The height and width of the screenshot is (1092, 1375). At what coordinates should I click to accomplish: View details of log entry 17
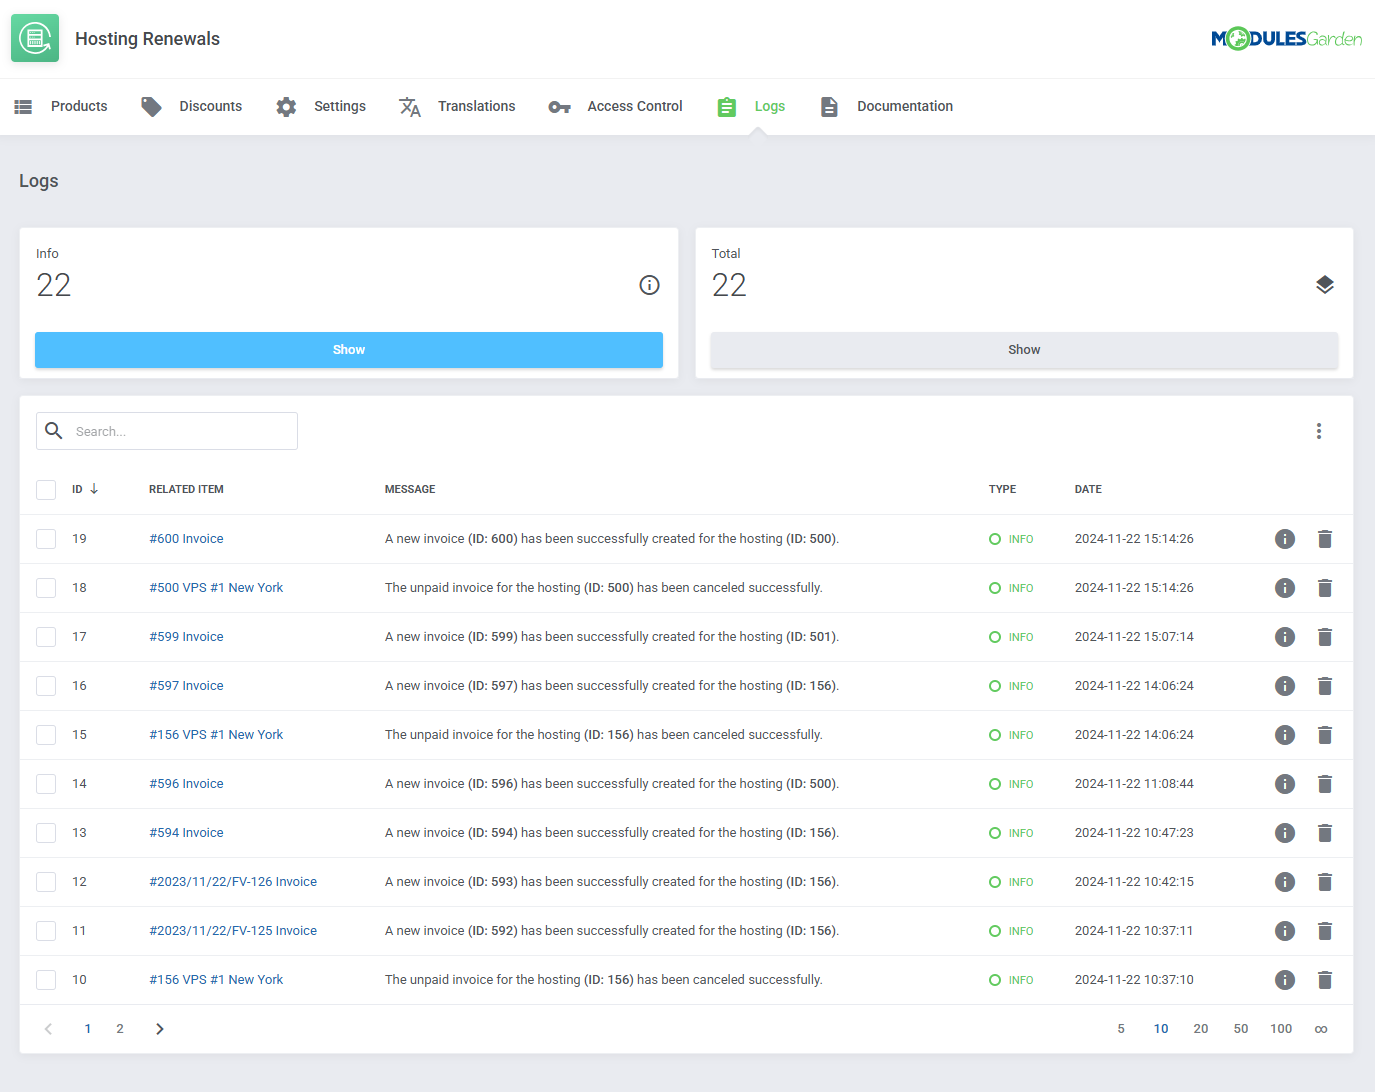[x=1285, y=637]
